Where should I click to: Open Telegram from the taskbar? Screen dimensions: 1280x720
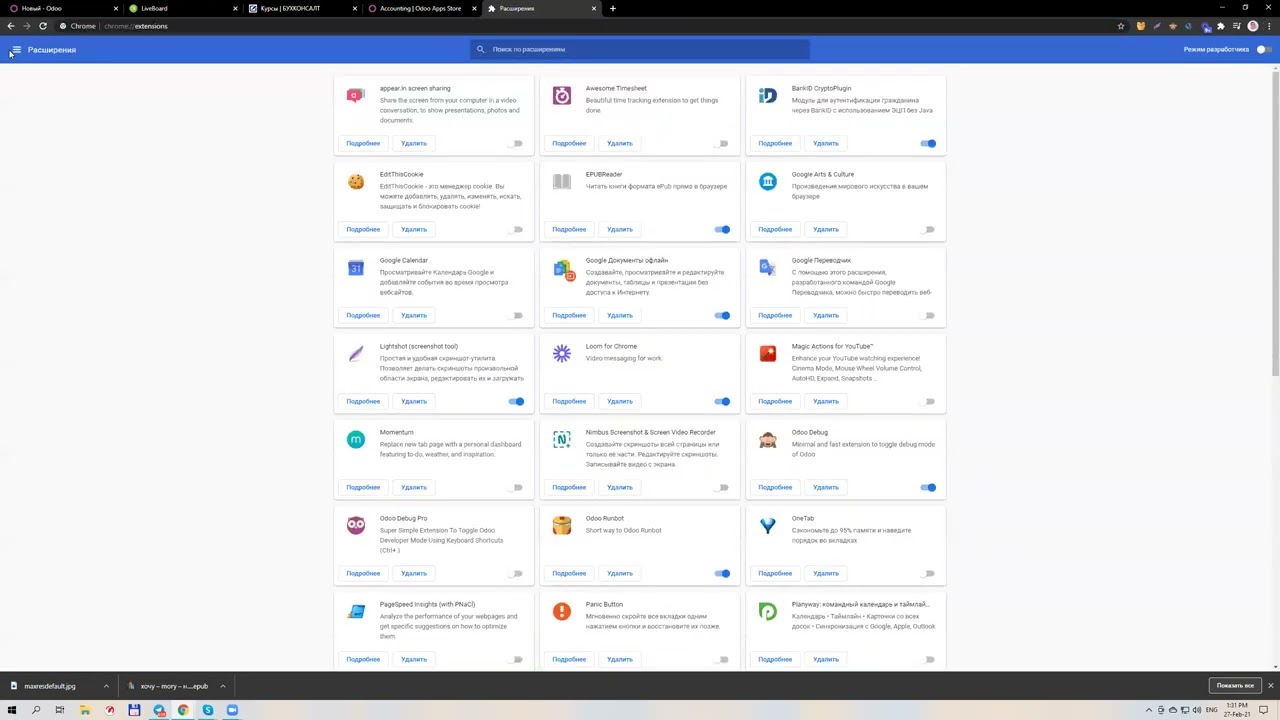pyautogui.click(x=159, y=710)
